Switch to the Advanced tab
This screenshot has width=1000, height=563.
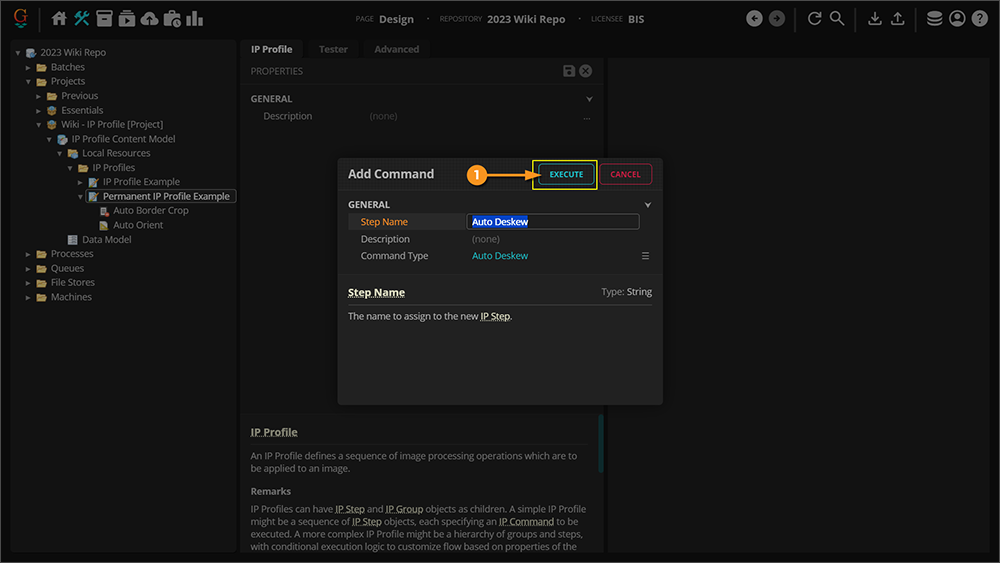(396, 49)
